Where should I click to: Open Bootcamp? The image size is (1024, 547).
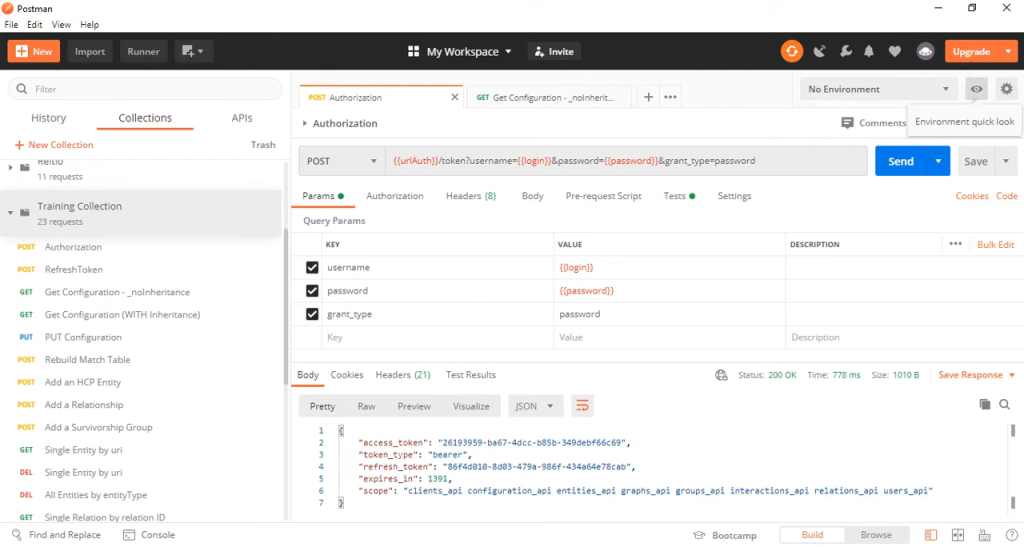[x=725, y=535]
